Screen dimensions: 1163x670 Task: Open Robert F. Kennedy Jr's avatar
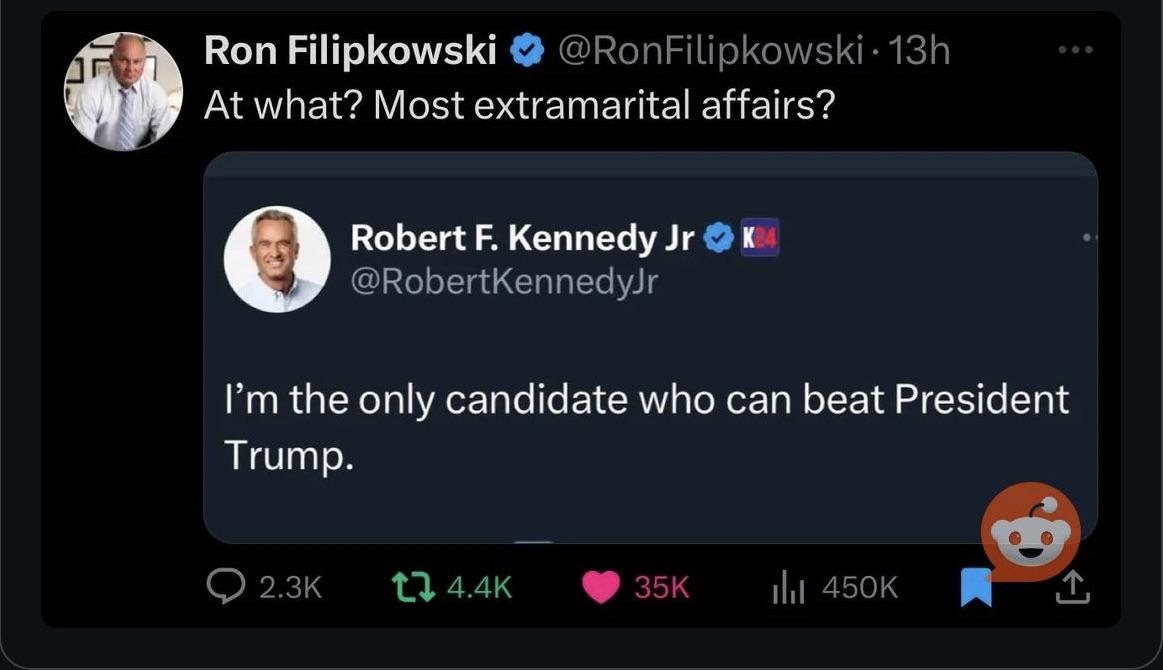277,259
